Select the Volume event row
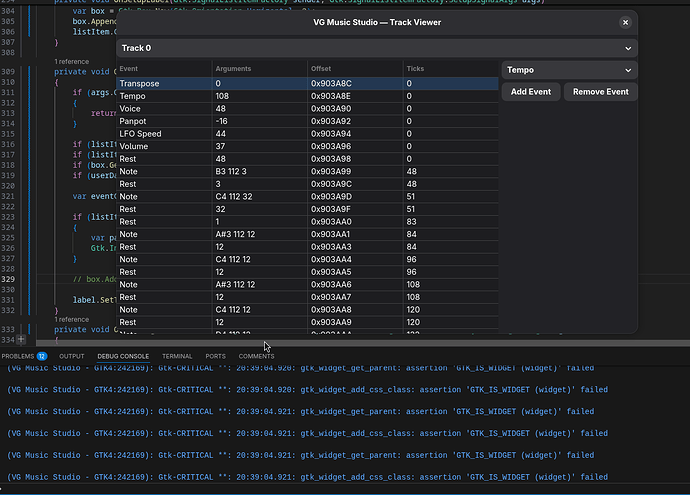This screenshot has width=690, height=495. click(307, 146)
